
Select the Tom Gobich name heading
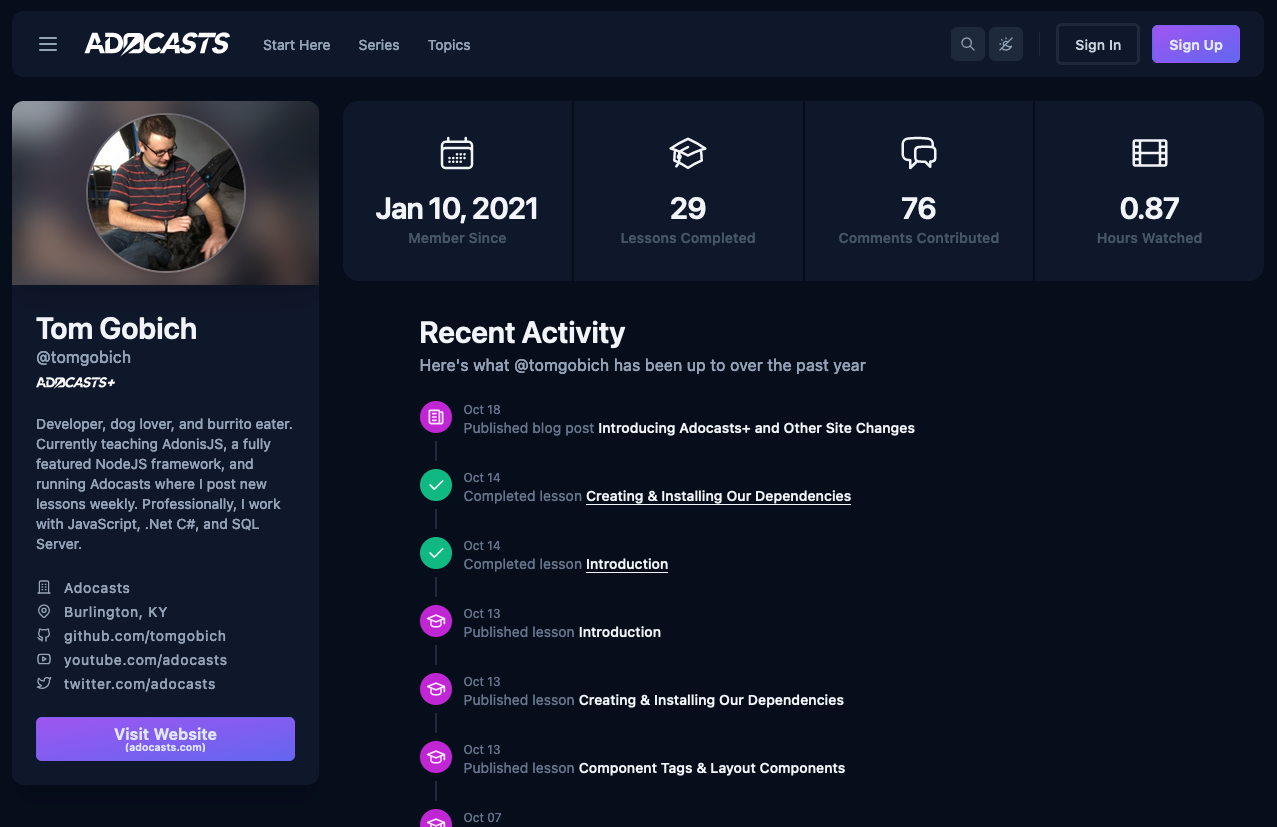[116, 328]
